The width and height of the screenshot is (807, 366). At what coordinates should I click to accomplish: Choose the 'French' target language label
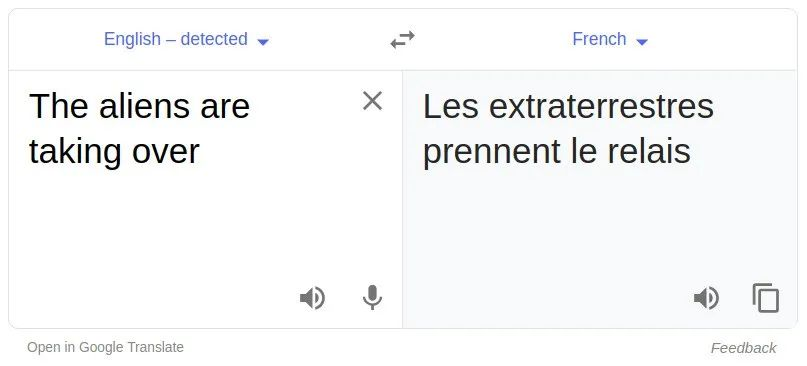click(x=599, y=39)
